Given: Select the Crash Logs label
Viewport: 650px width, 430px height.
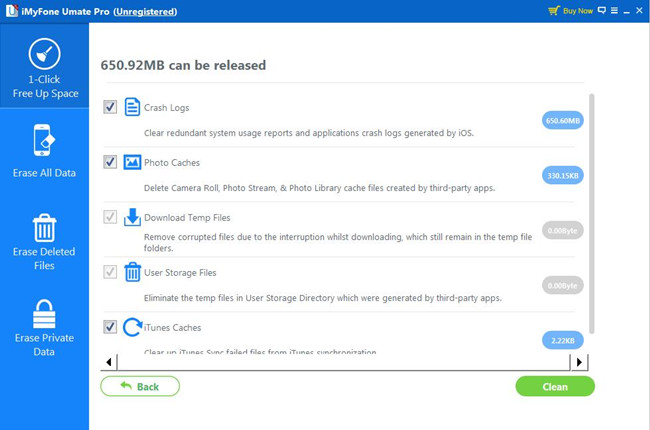Looking at the screenshot, I should click(167, 108).
